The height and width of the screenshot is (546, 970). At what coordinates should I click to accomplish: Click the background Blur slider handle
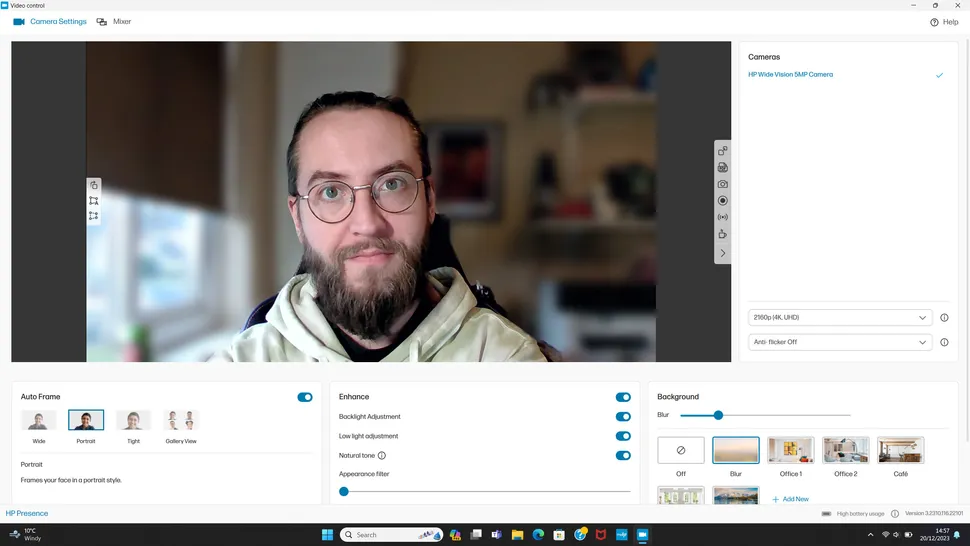coord(718,415)
